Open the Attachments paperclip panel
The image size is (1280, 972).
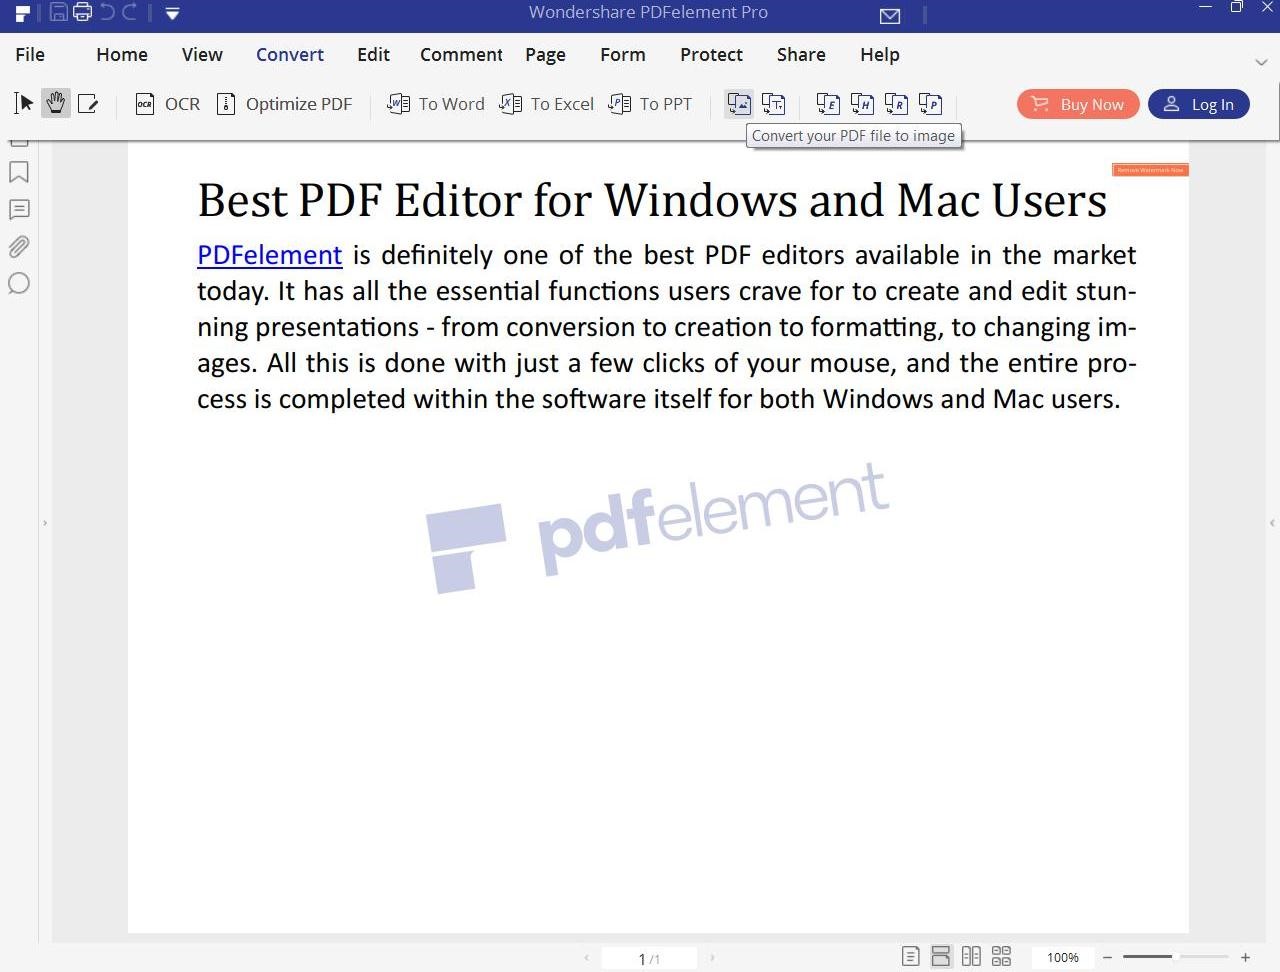tap(18, 246)
